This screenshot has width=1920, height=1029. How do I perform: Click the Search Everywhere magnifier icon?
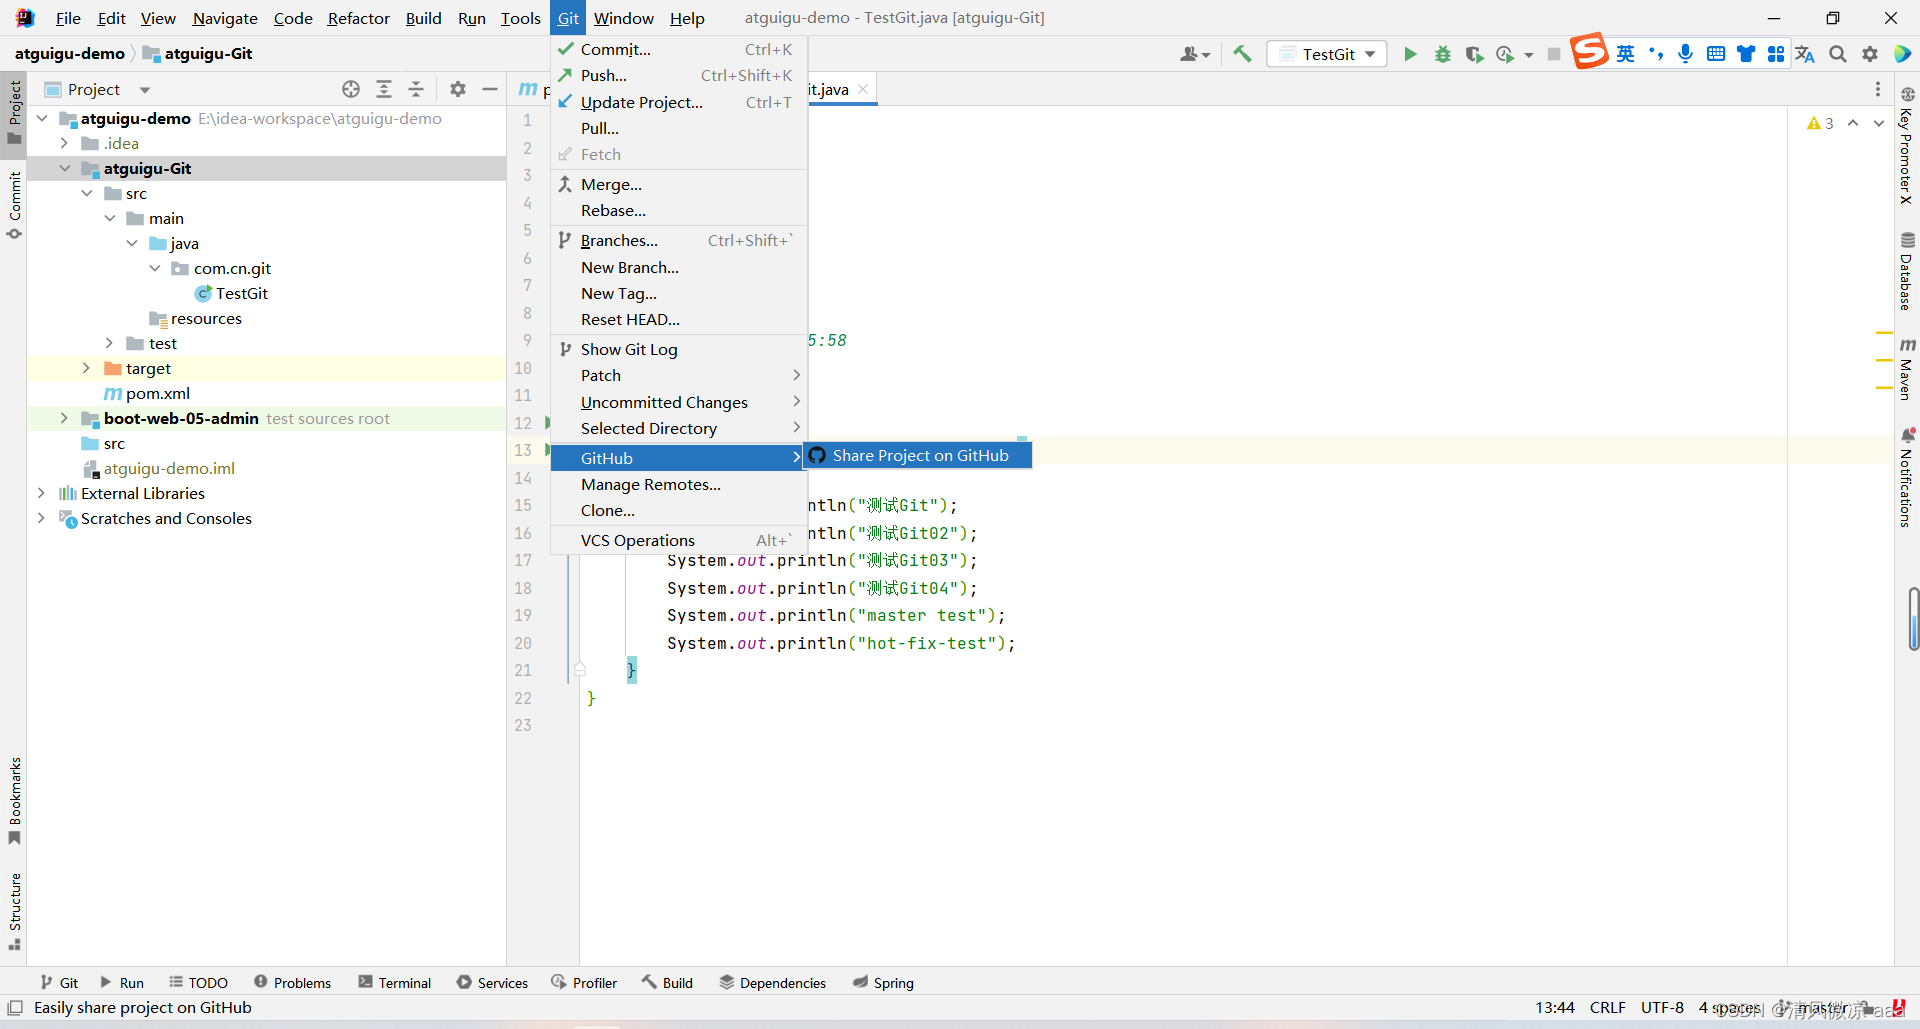pyautogui.click(x=1838, y=54)
